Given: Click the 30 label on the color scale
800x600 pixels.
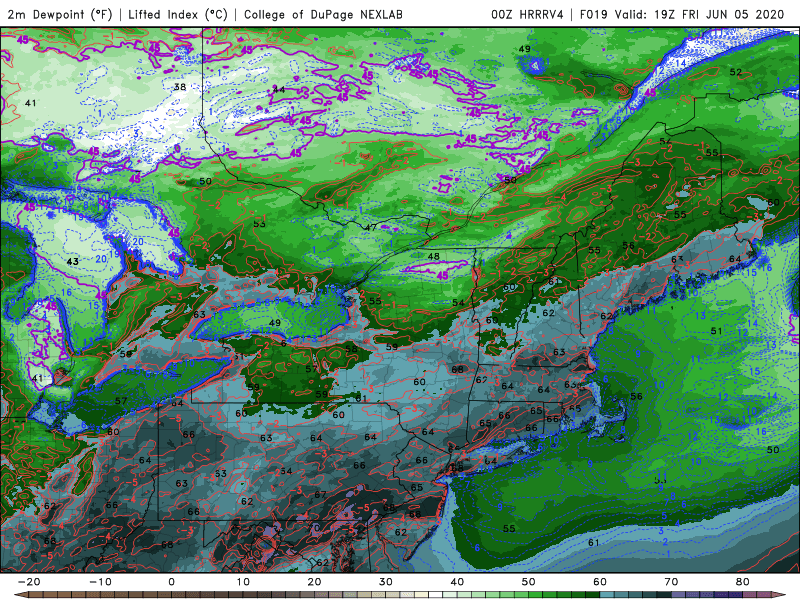Looking at the screenshot, I should [x=386, y=582].
